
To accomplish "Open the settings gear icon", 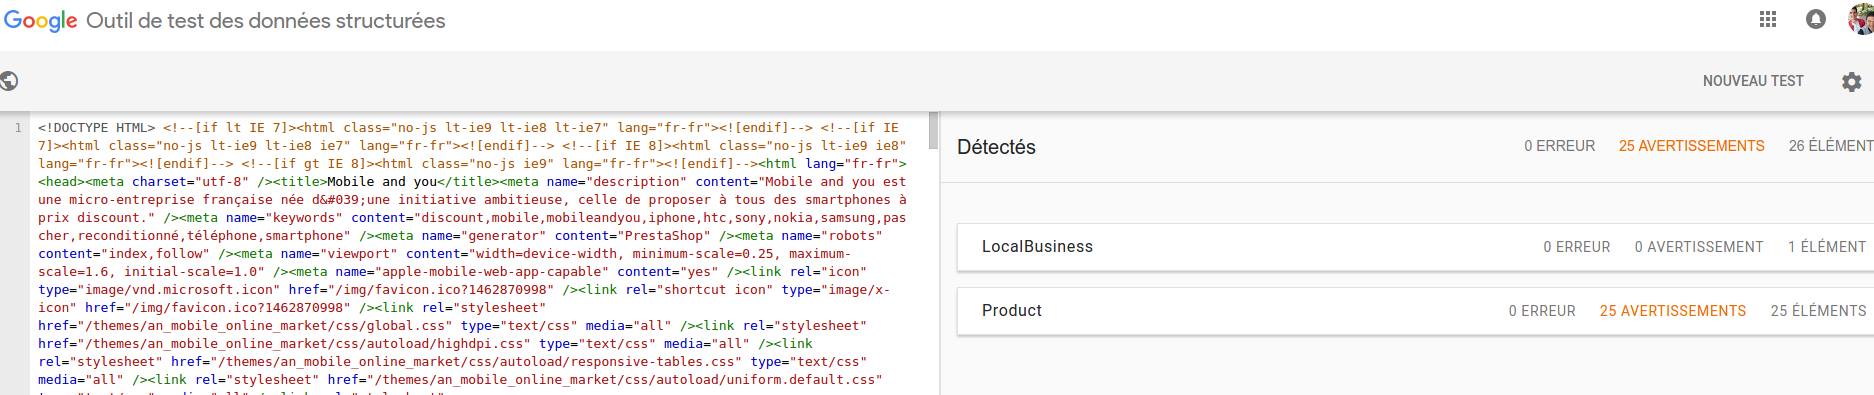I will coord(1852,82).
